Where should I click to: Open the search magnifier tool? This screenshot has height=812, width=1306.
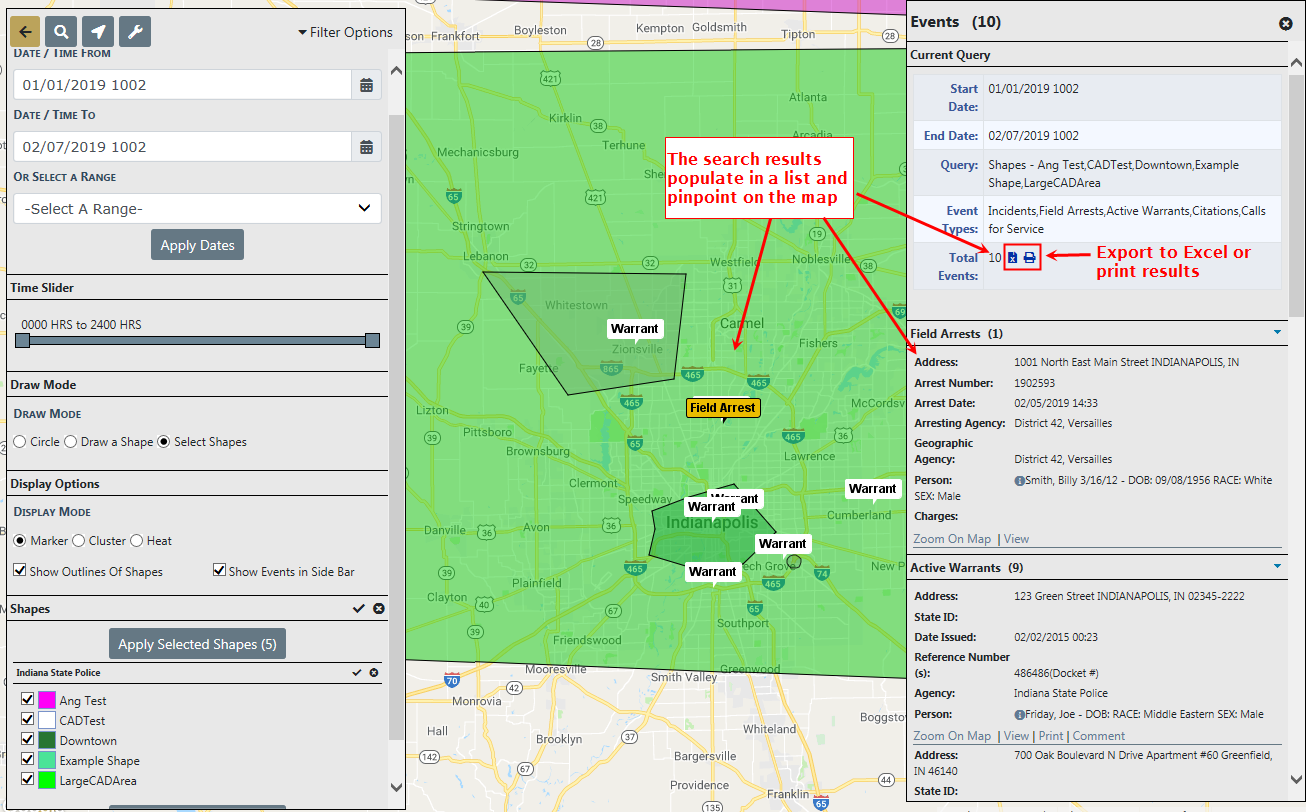click(61, 32)
